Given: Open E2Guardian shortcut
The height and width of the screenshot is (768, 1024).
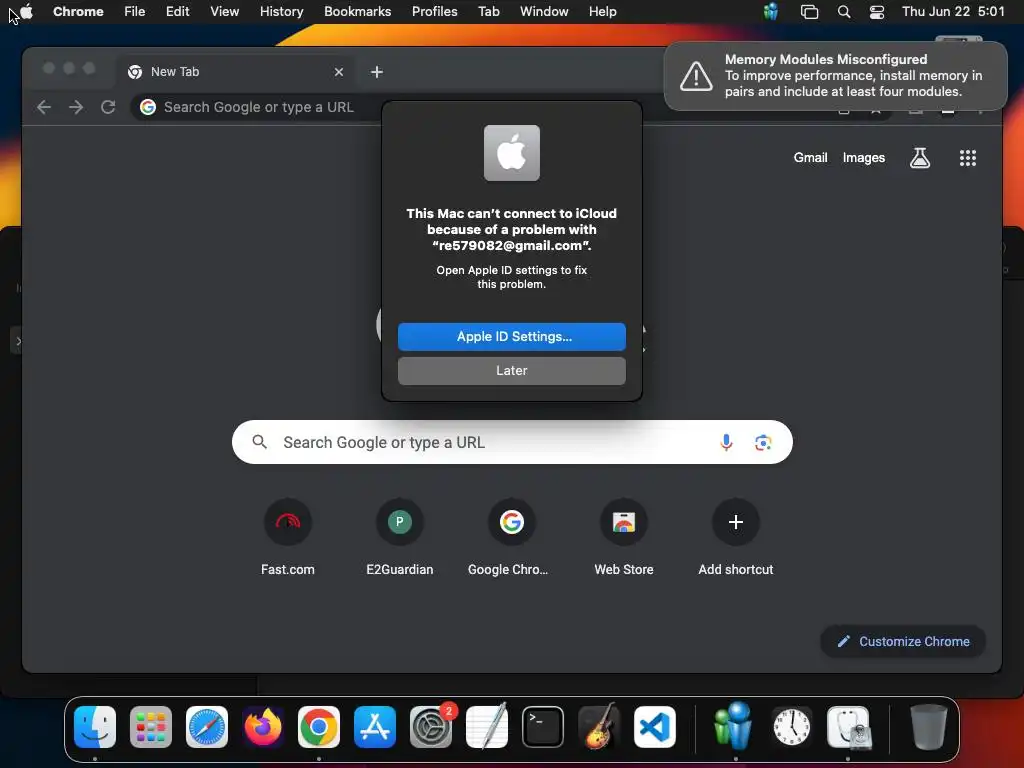Looking at the screenshot, I should pos(399,537).
